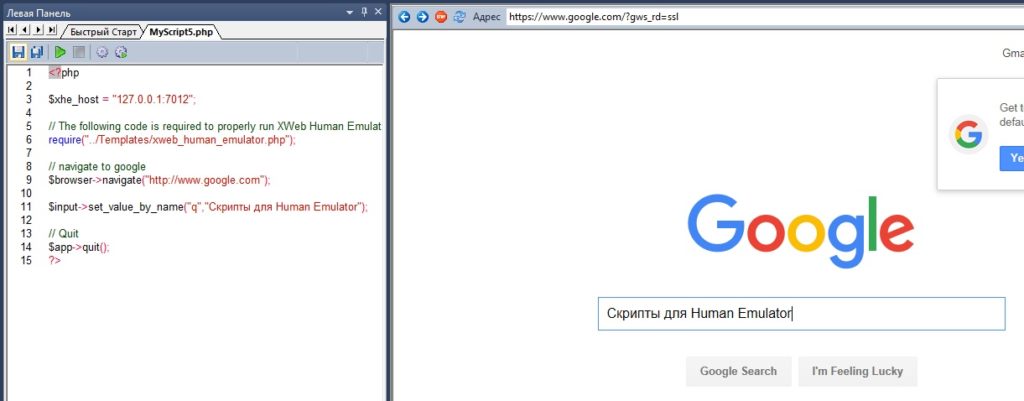The height and width of the screenshot is (401, 1024).
Task: Click the $xhe_host assignment line
Action: [x=122, y=99]
